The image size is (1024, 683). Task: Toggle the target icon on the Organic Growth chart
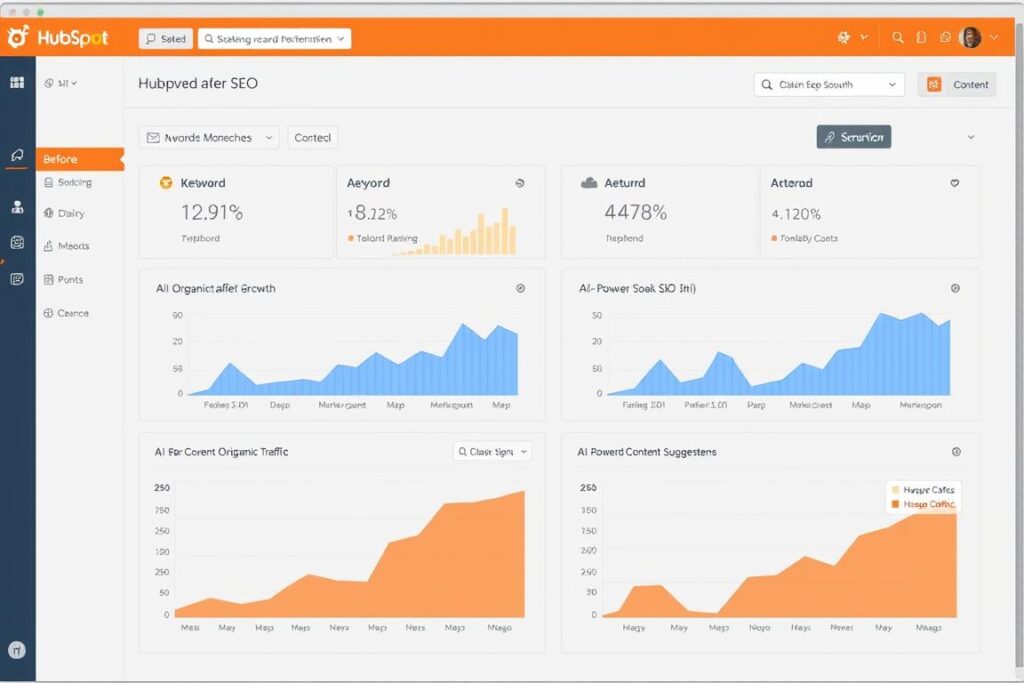click(521, 288)
